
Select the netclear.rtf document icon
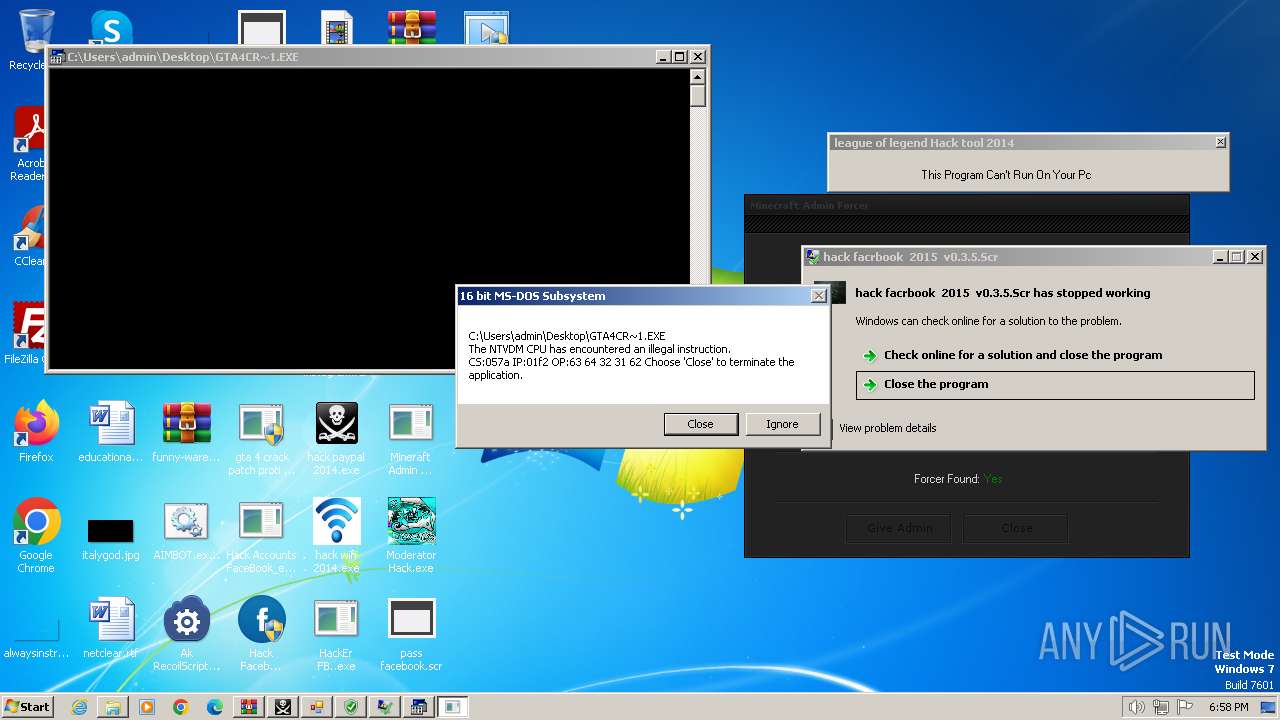point(111,628)
